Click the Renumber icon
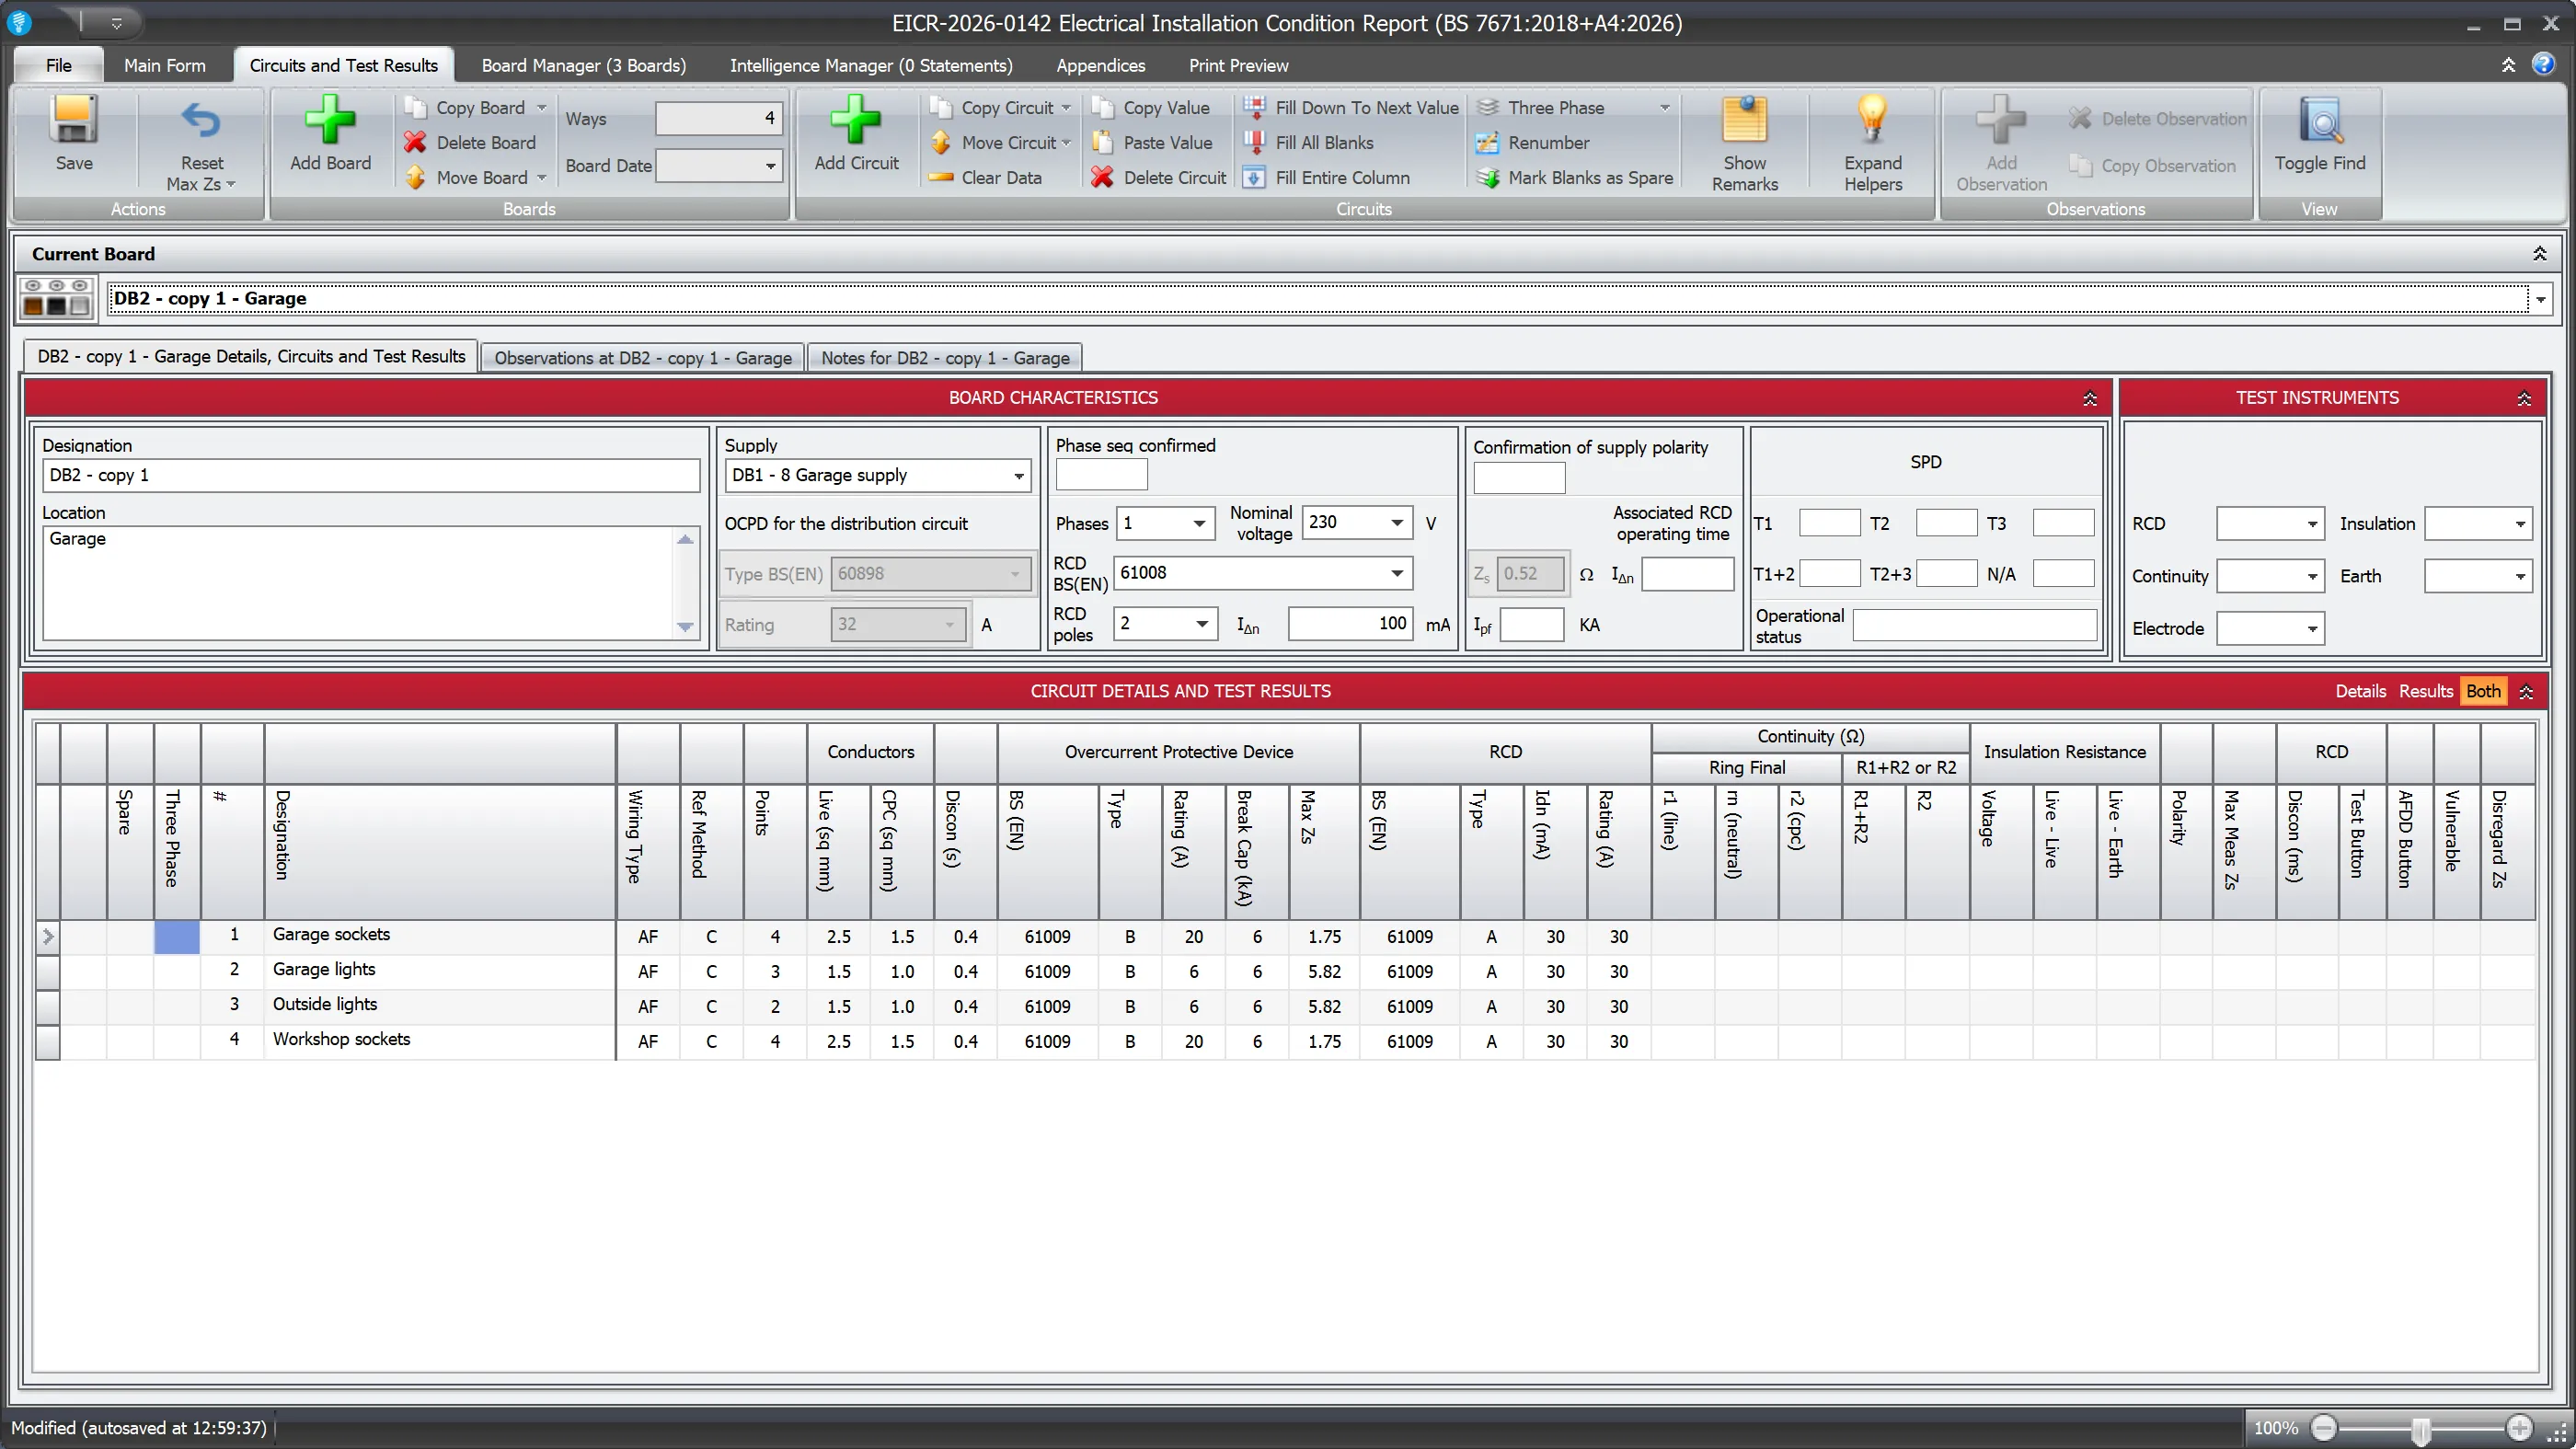 click(1487, 142)
